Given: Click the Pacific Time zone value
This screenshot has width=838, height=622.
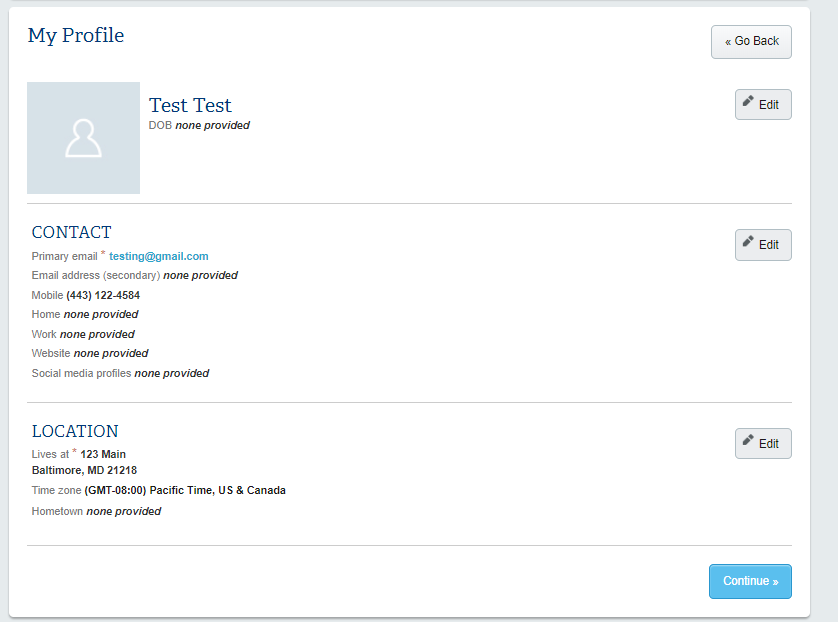Looking at the screenshot, I should pos(185,490).
